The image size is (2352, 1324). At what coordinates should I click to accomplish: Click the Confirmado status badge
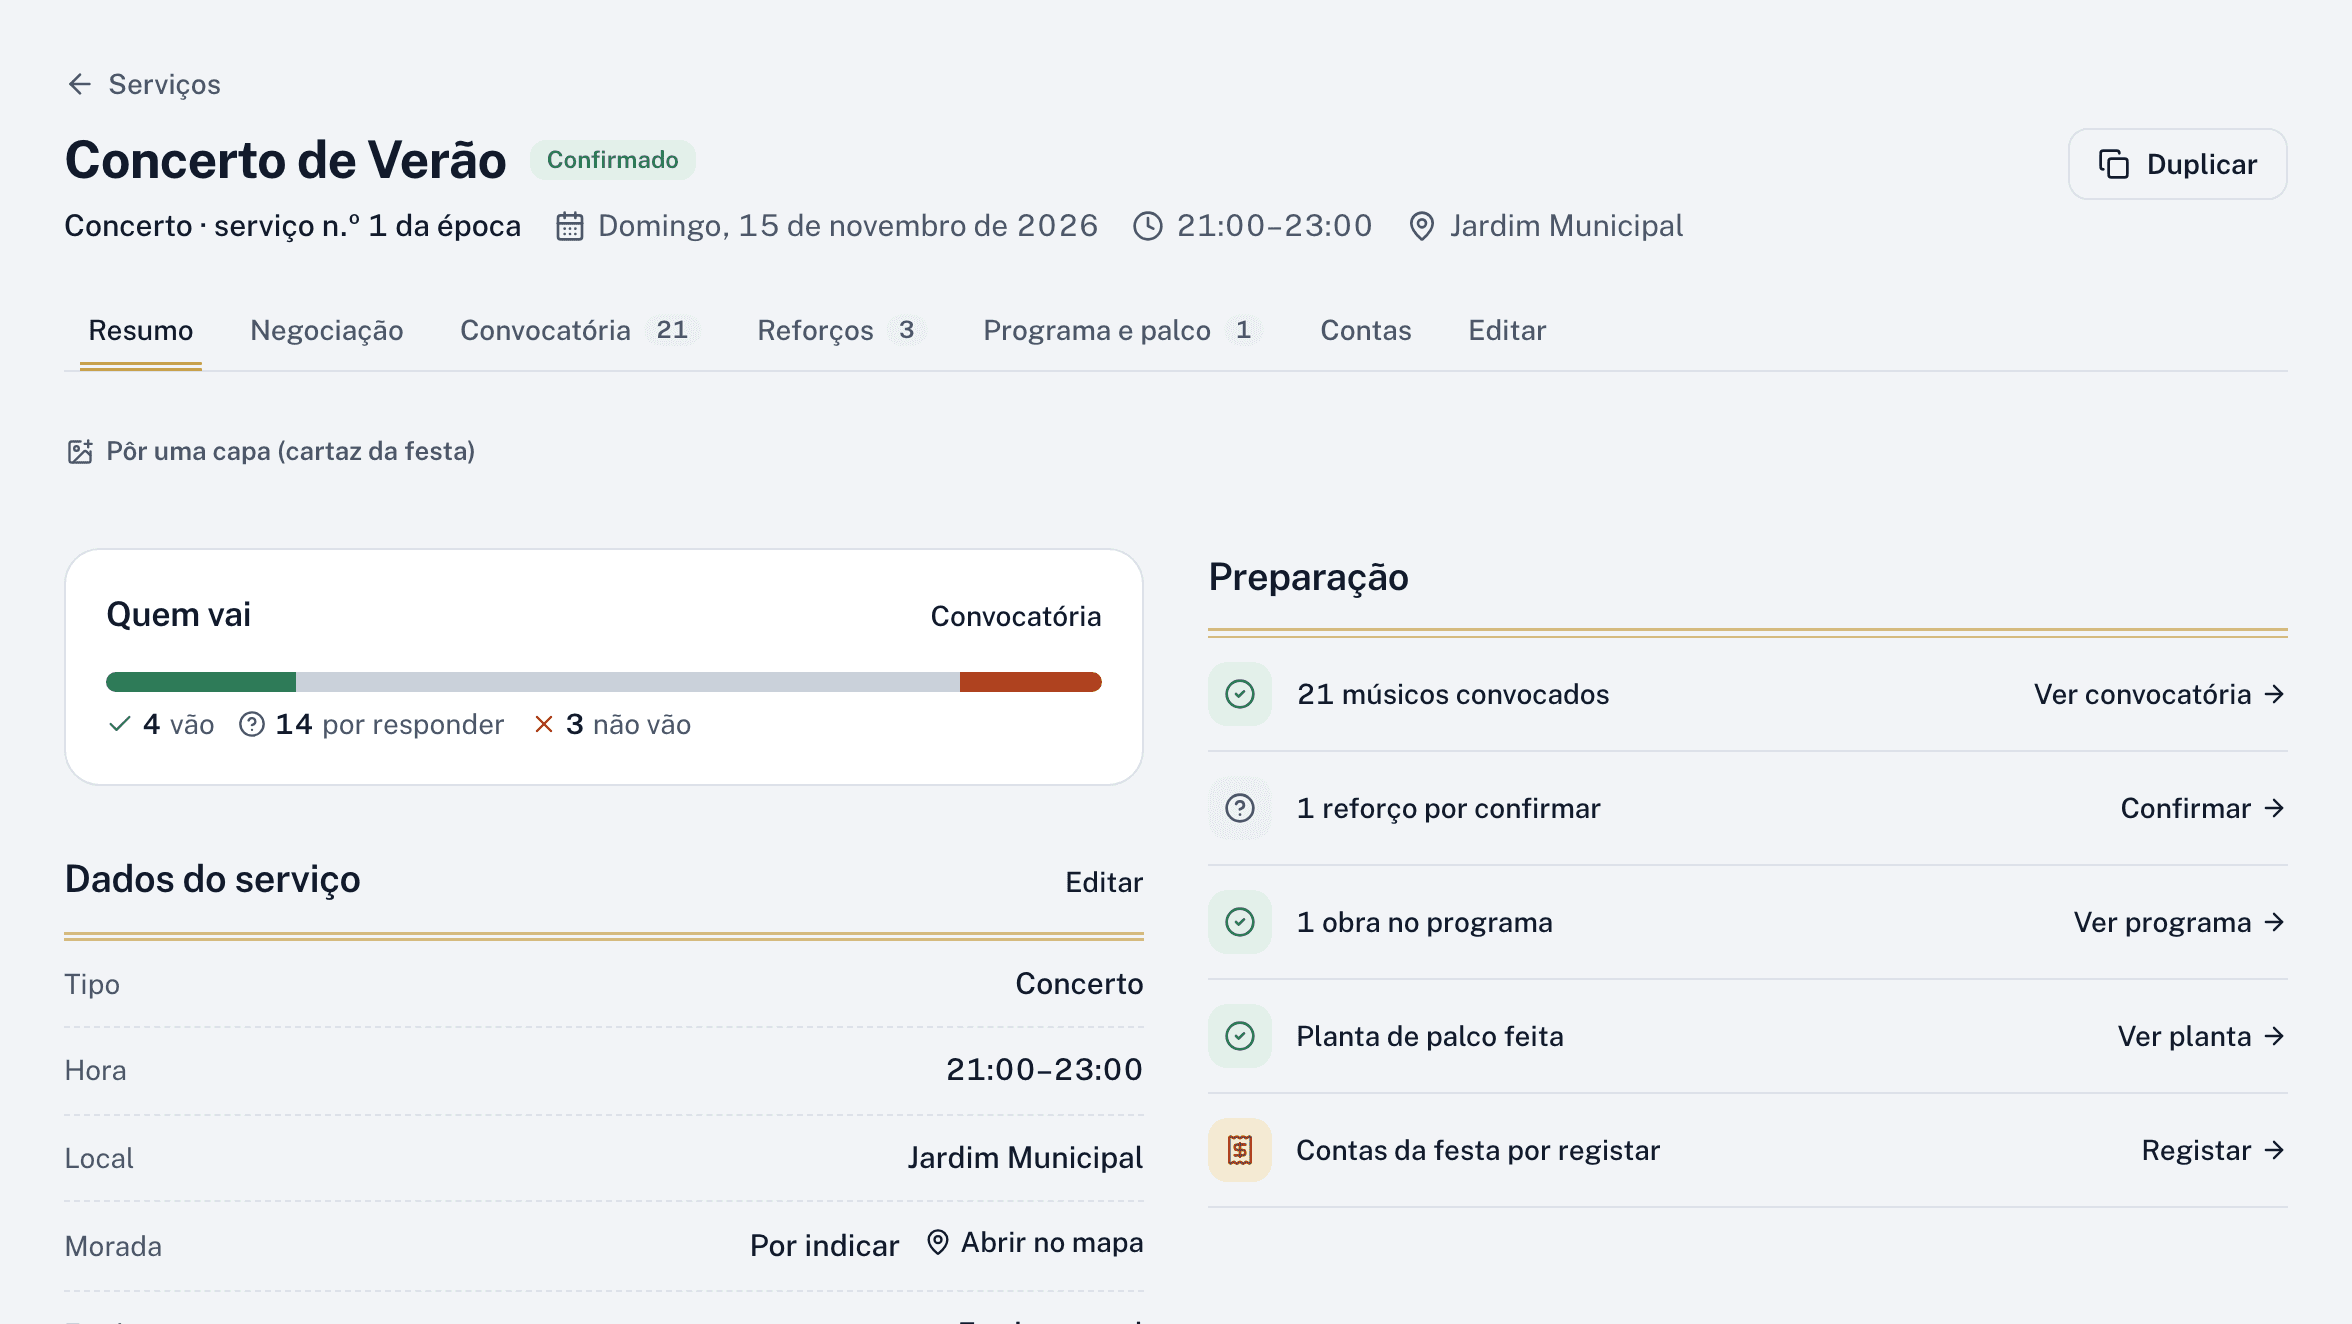click(612, 160)
